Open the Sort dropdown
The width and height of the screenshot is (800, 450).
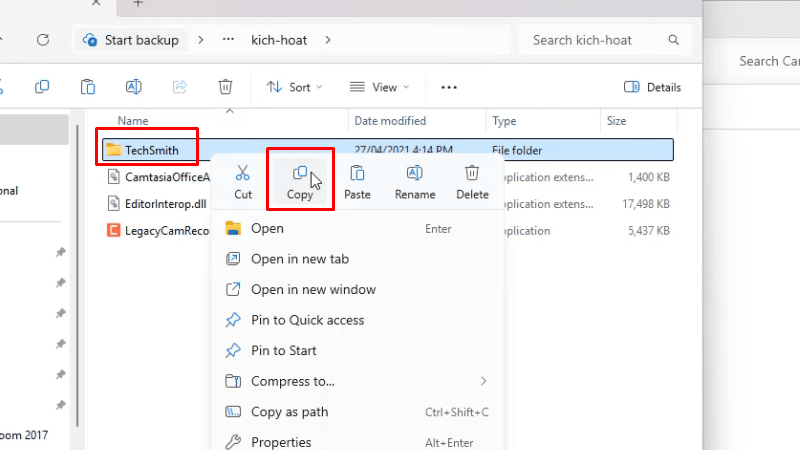click(x=295, y=87)
